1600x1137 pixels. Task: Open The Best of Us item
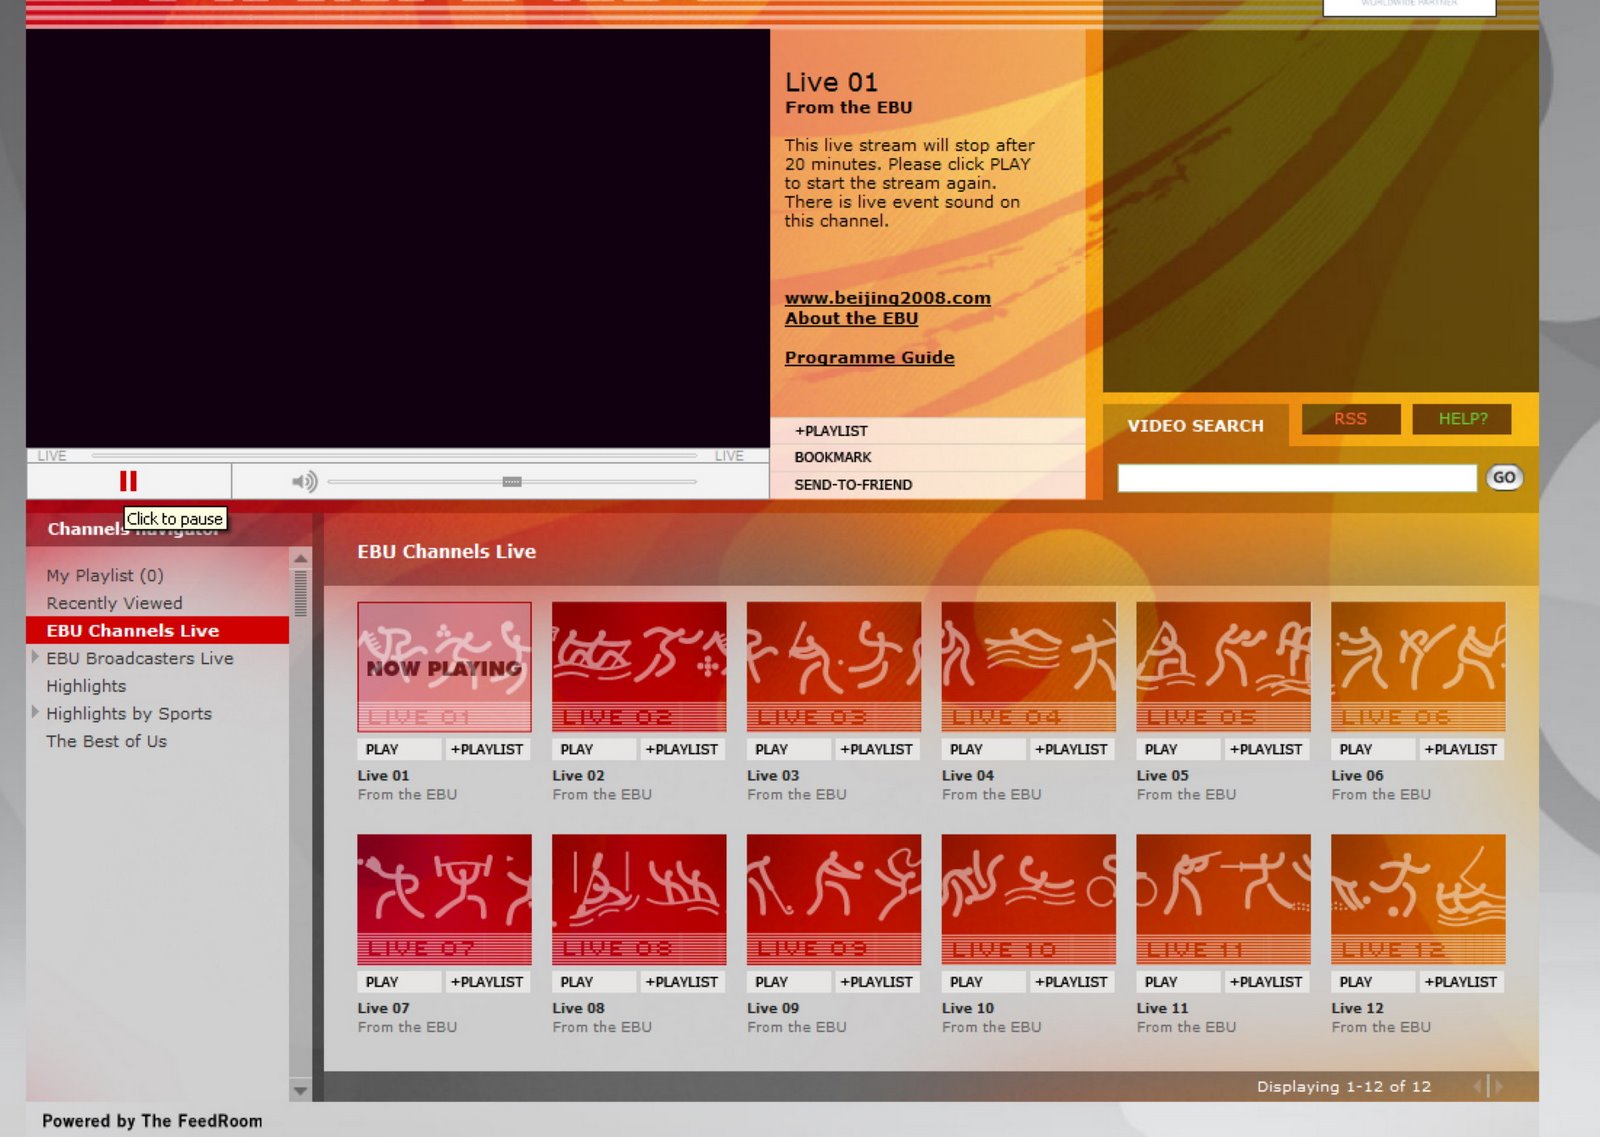[106, 741]
